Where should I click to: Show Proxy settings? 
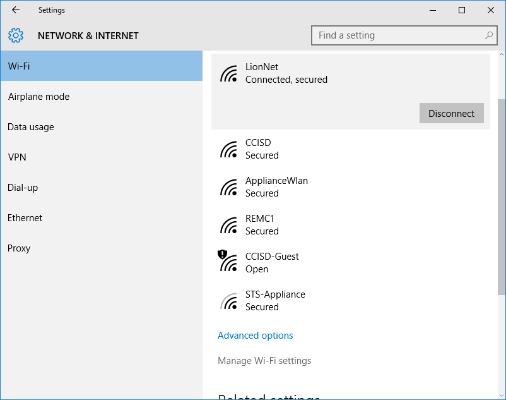(x=101, y=248)
